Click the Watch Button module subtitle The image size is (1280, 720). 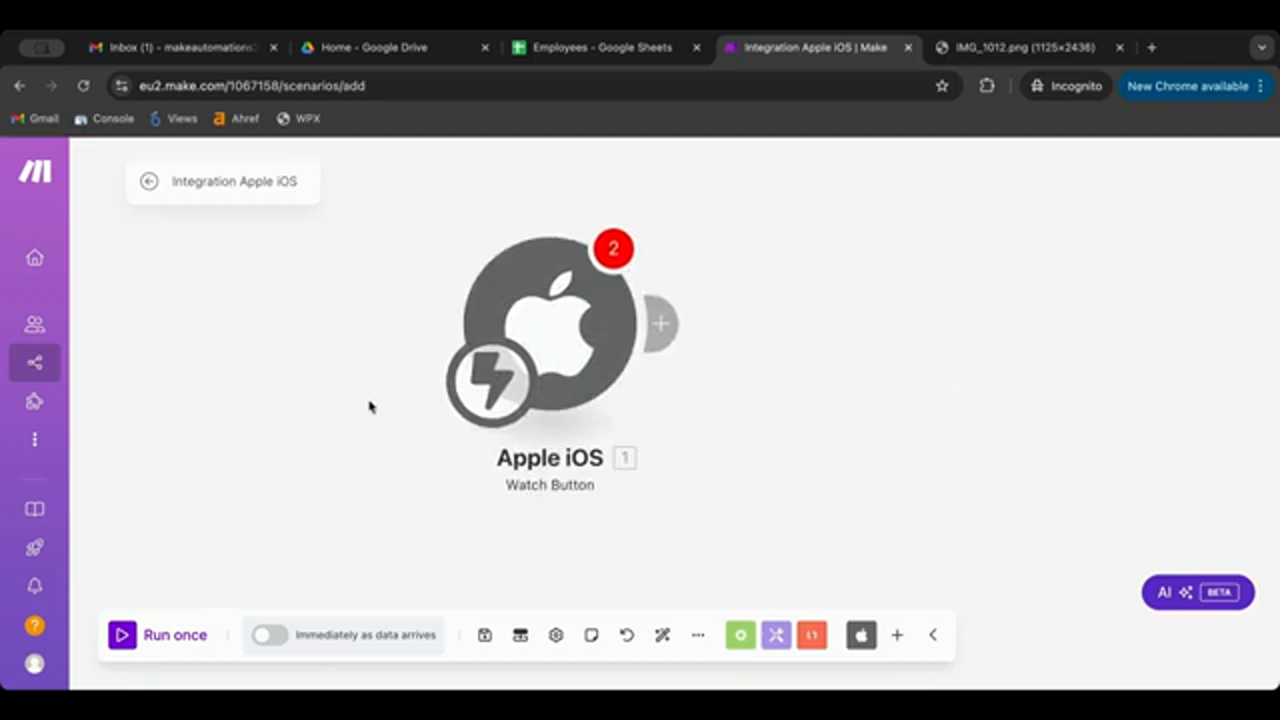click(550, 485)
